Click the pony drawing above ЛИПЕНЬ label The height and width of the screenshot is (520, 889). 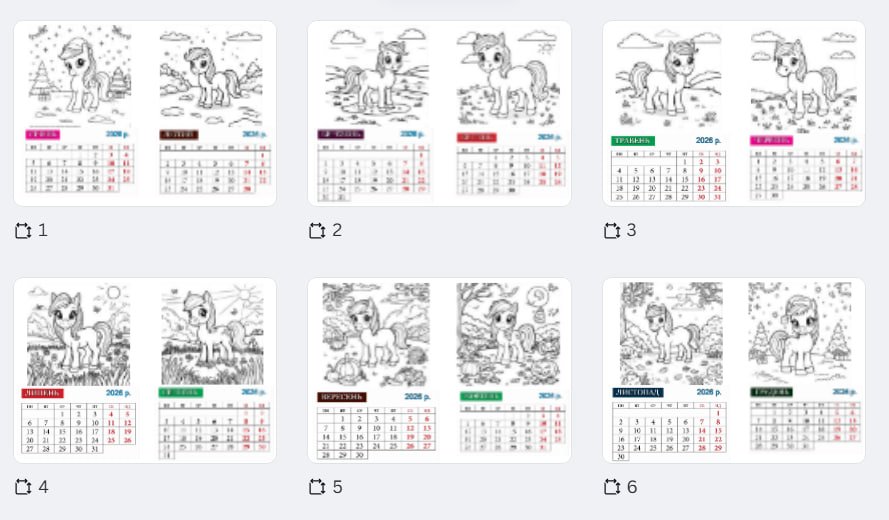point(79,335)
